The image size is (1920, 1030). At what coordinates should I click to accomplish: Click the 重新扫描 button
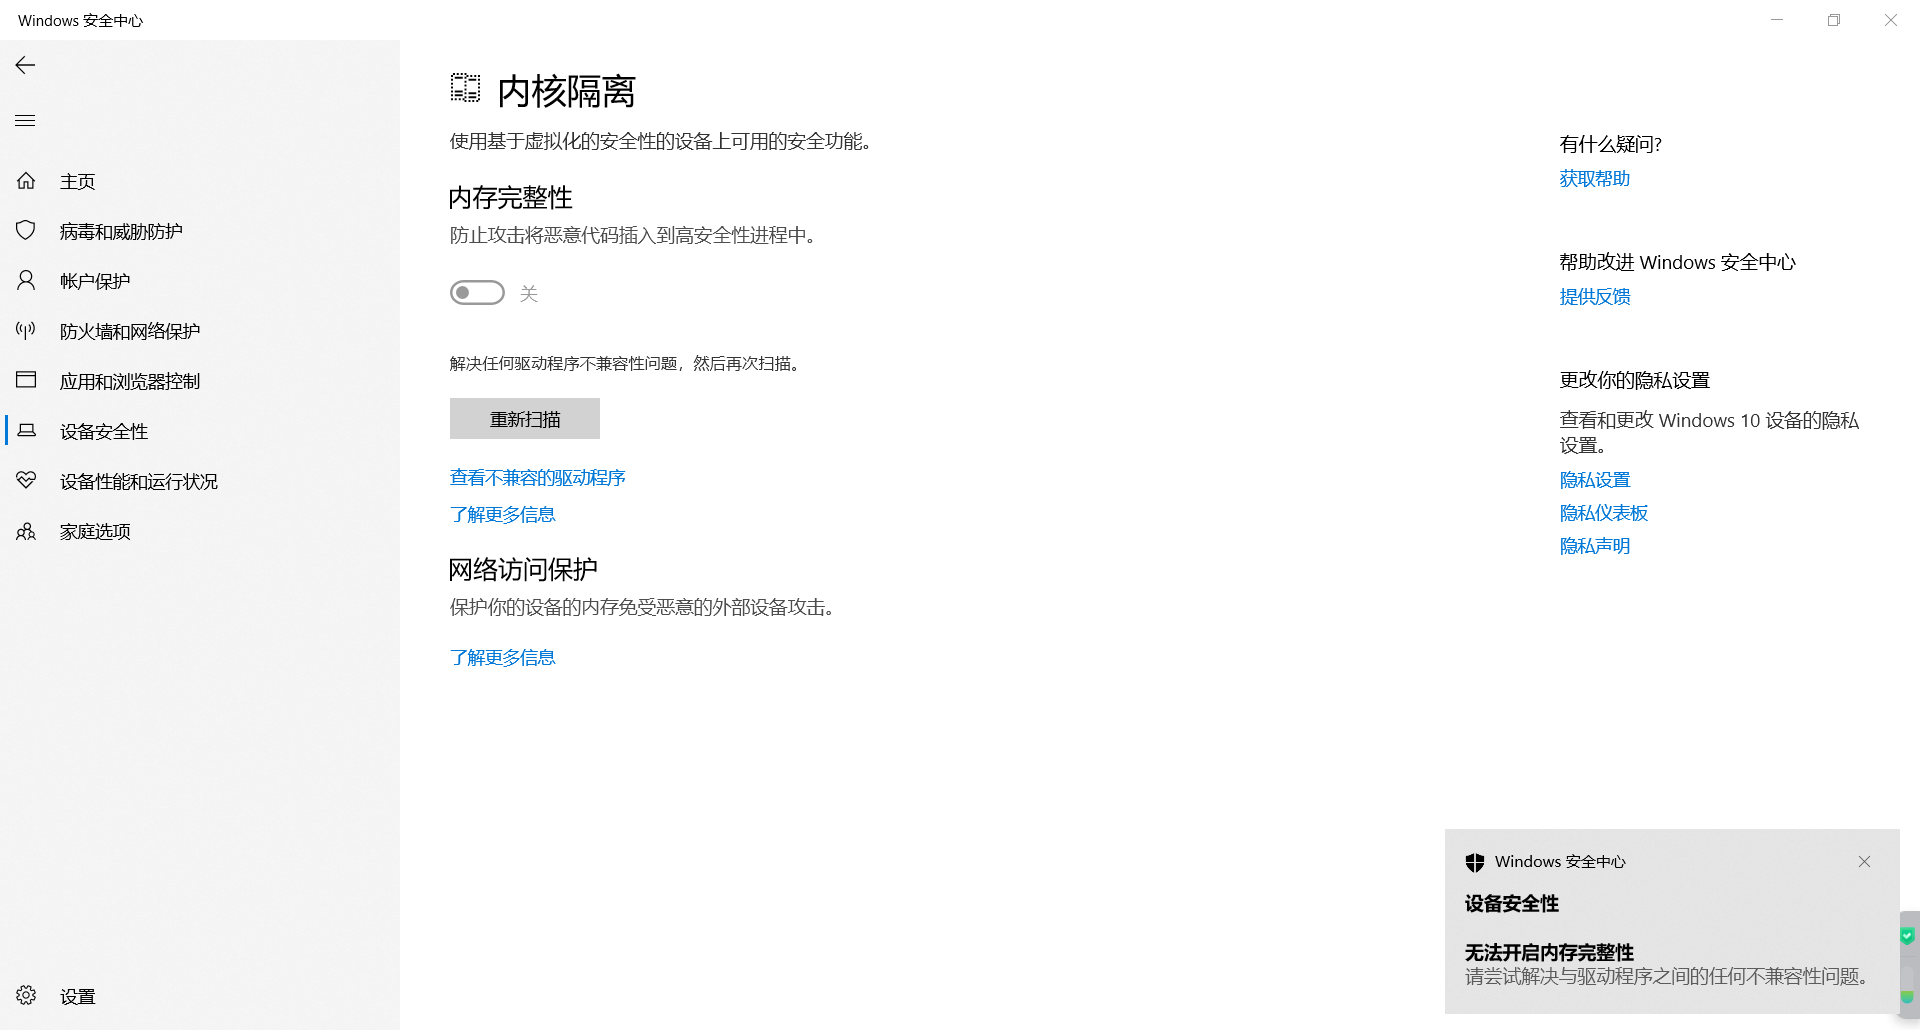(x=524, y=418)
